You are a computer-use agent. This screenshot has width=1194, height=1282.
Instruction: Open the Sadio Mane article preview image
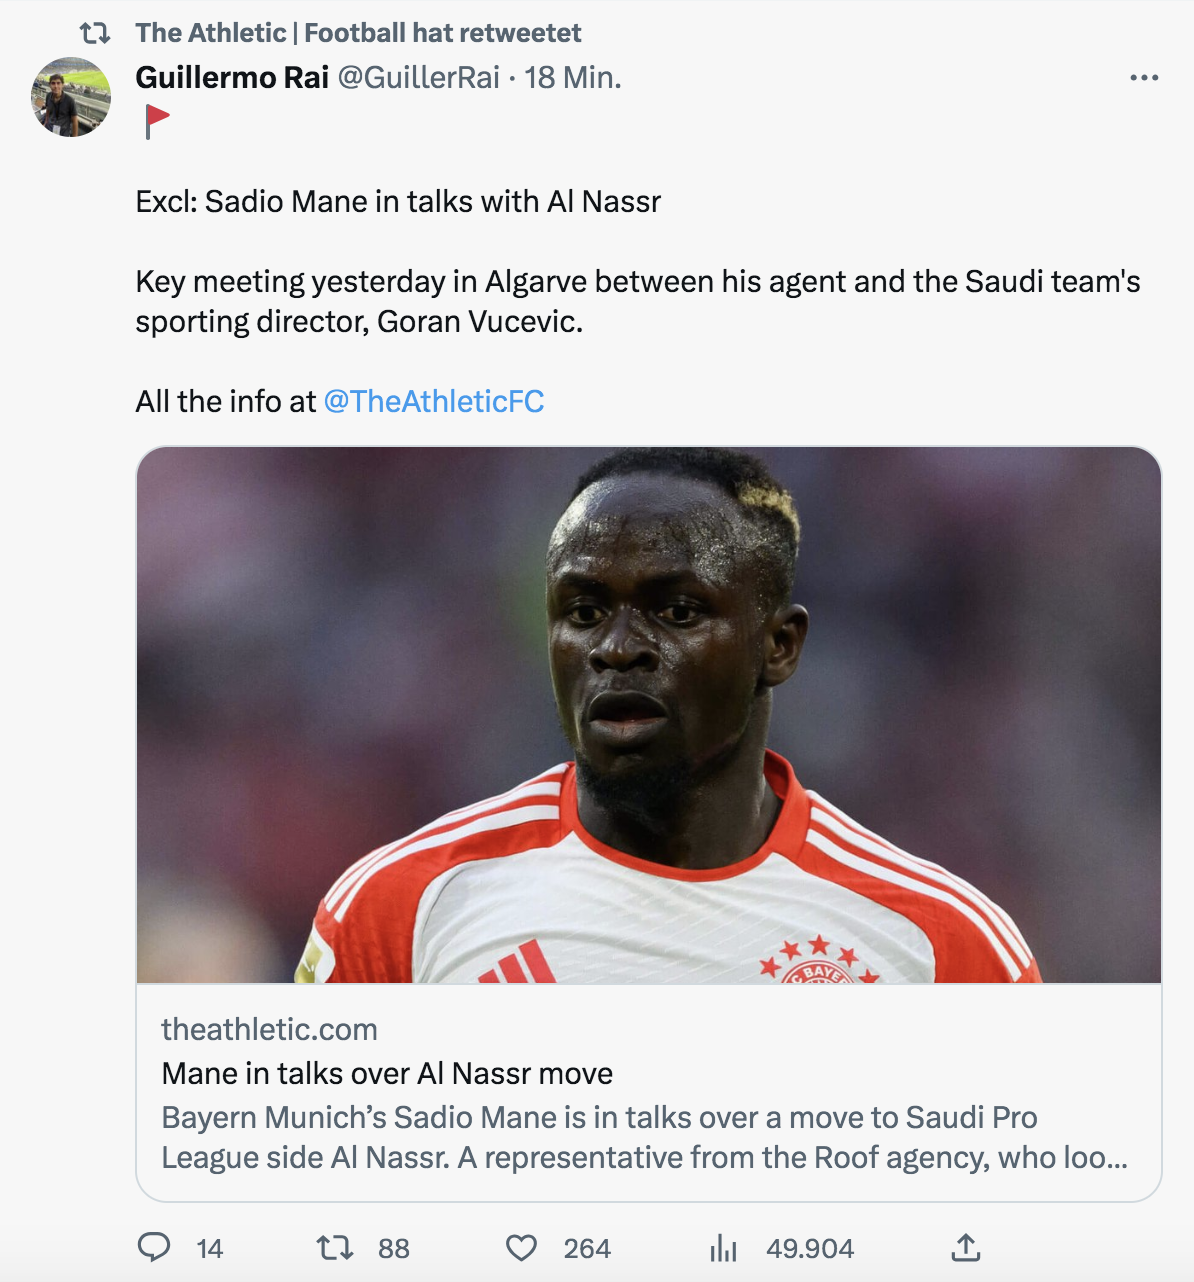click(648, 714)
